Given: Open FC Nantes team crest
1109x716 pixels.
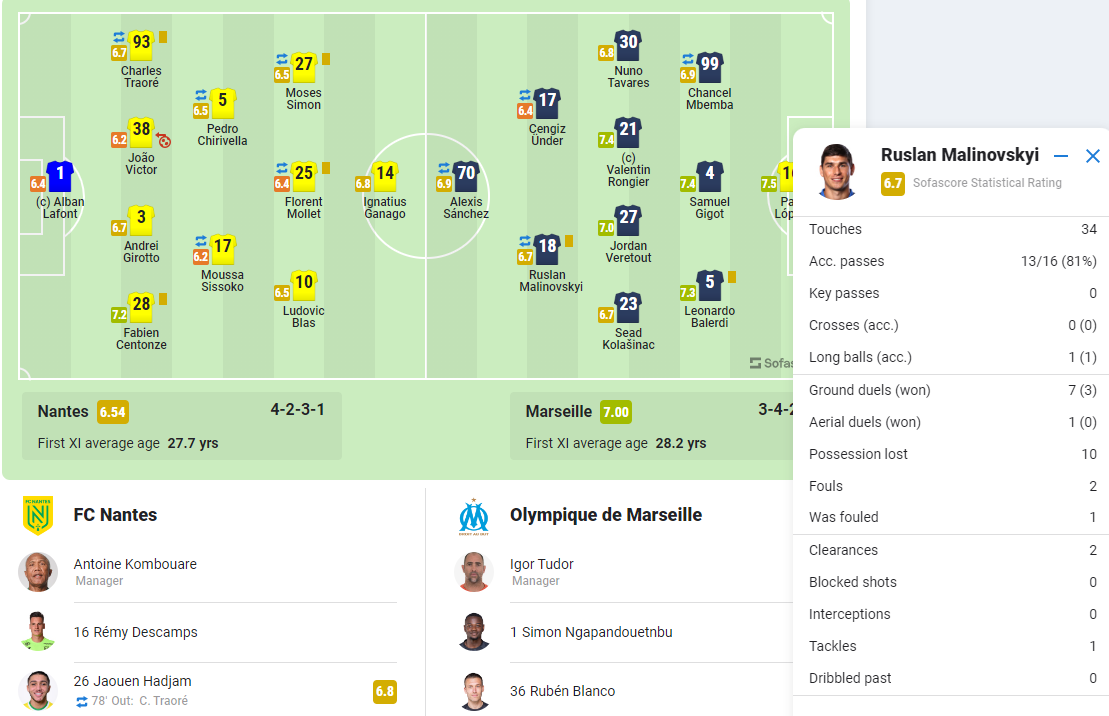Looking at the screenshot, I should click(x=38, y=515).
